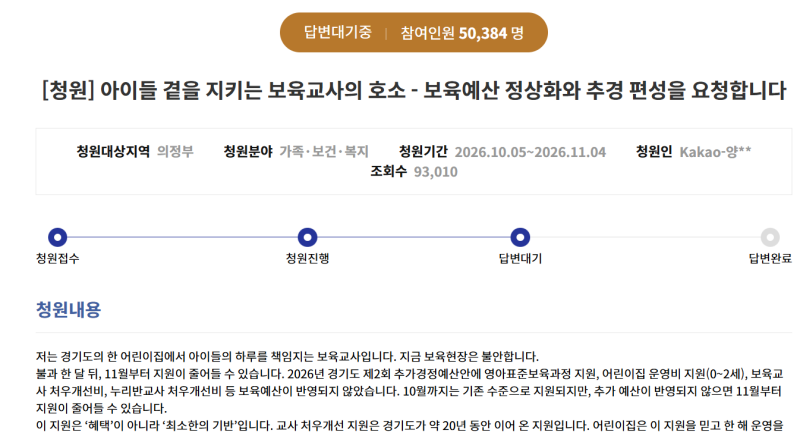Viewport: 800px width, 436px height.
Task: Click the view count 93,010
Action: point(436,172)
